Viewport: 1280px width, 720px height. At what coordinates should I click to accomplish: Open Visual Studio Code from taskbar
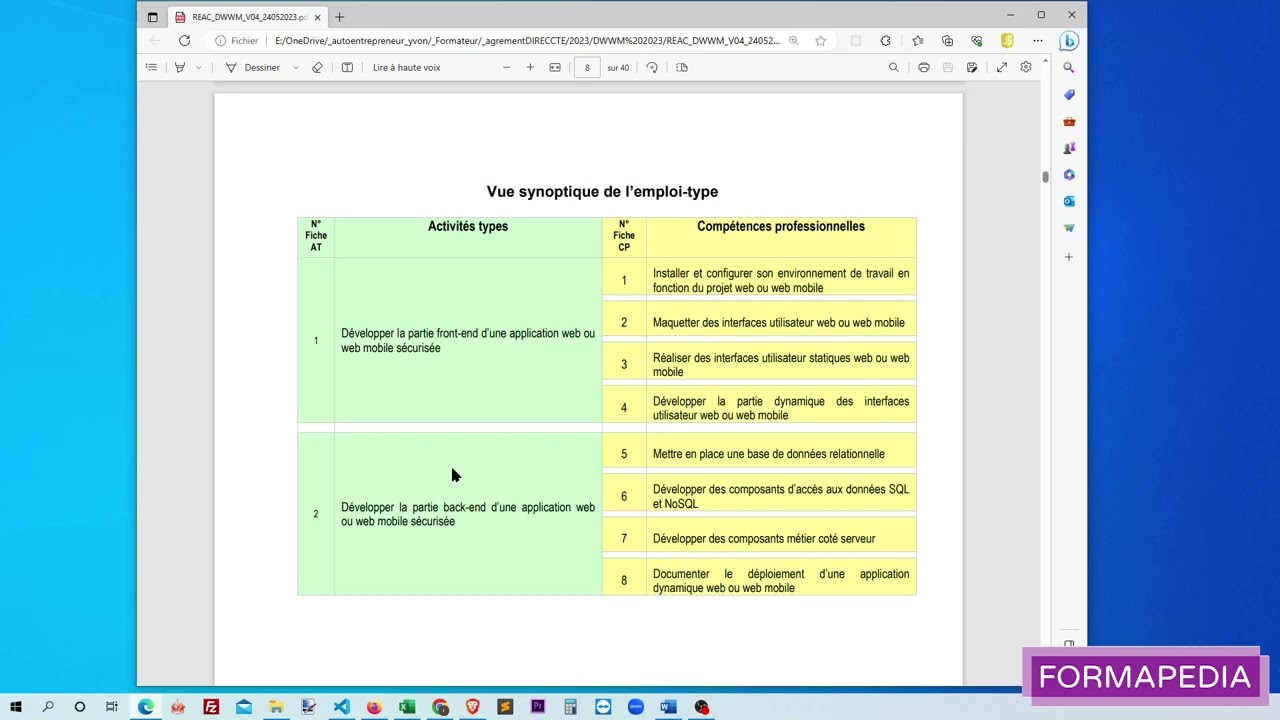[x=341, y=707]
